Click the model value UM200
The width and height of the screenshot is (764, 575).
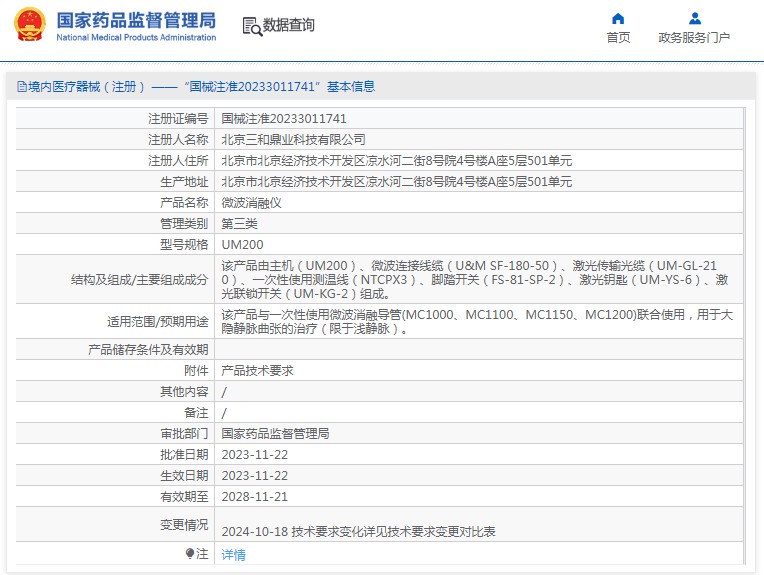click(242, 244)
